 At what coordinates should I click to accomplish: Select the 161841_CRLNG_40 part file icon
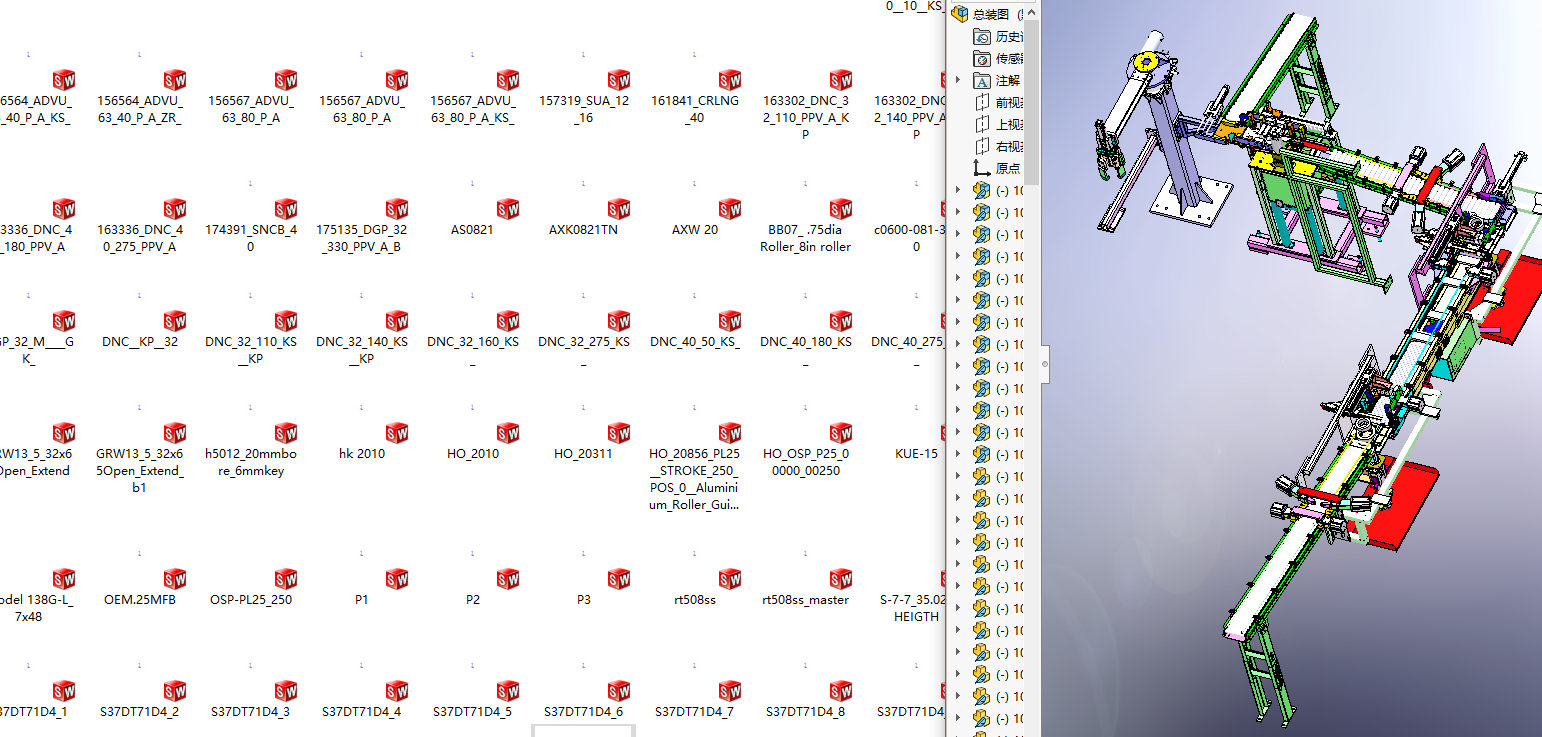(730, 80)
